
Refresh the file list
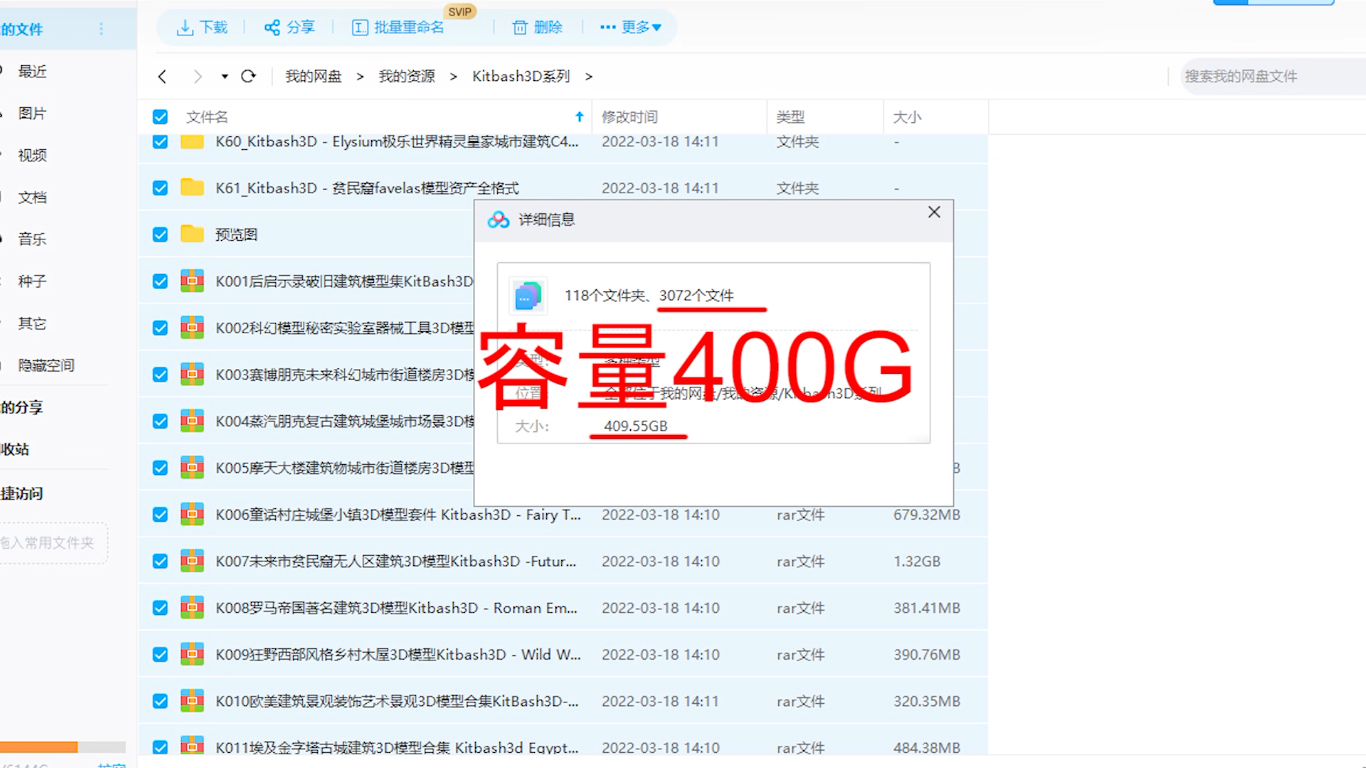coord(249,75)
